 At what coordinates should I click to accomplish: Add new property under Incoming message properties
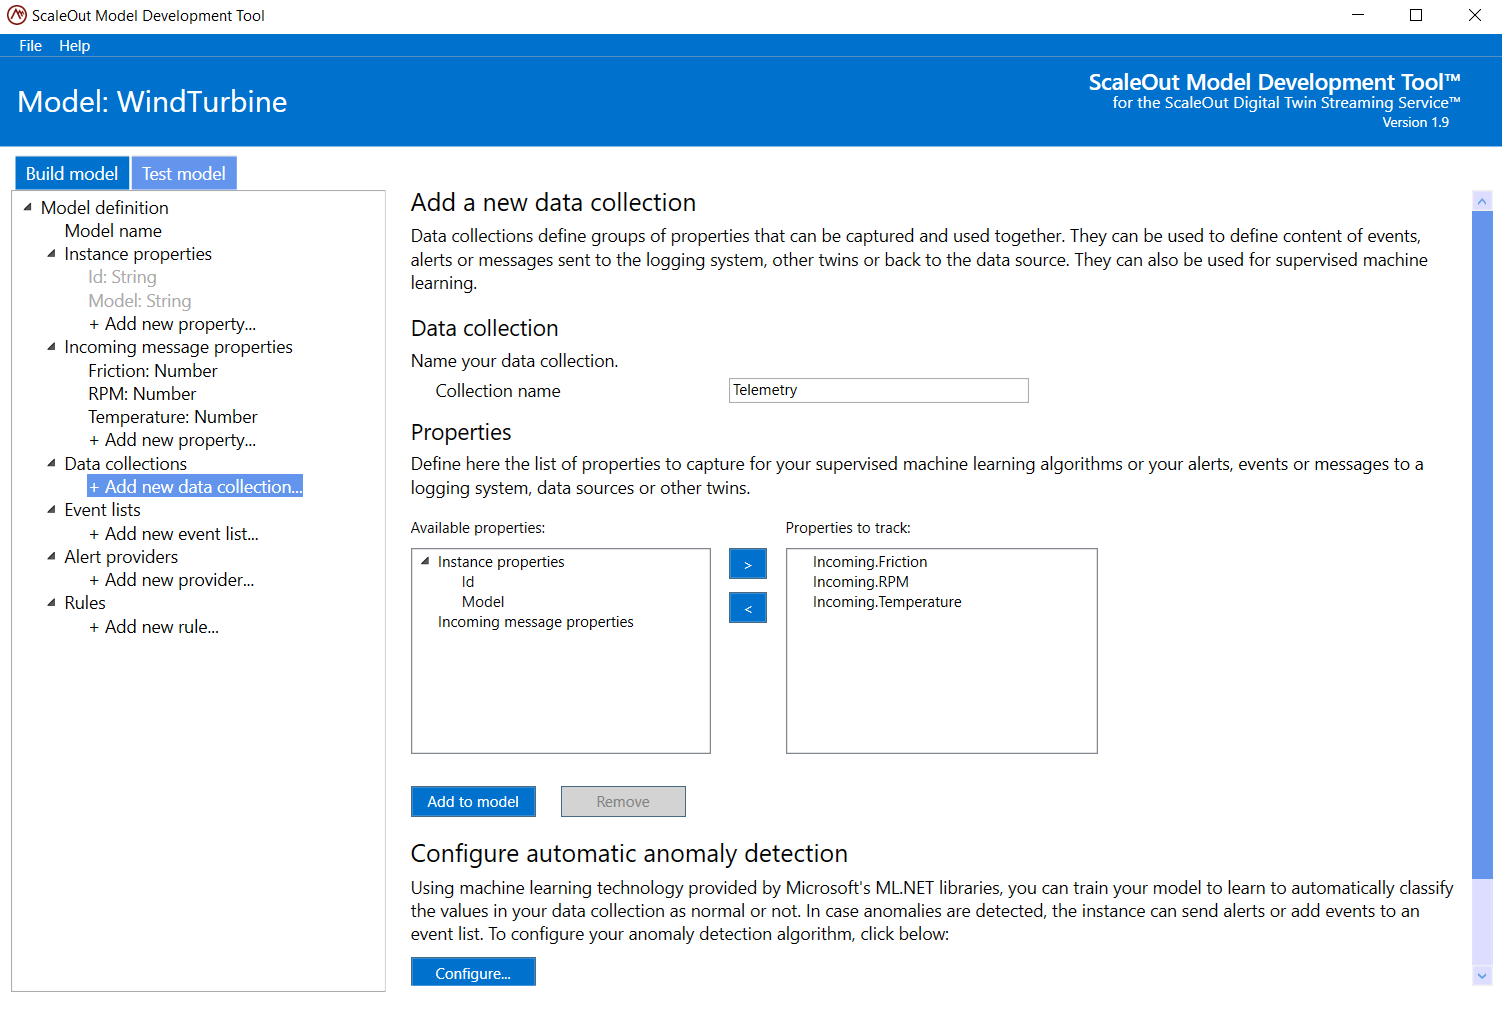[x=172, y=440]
